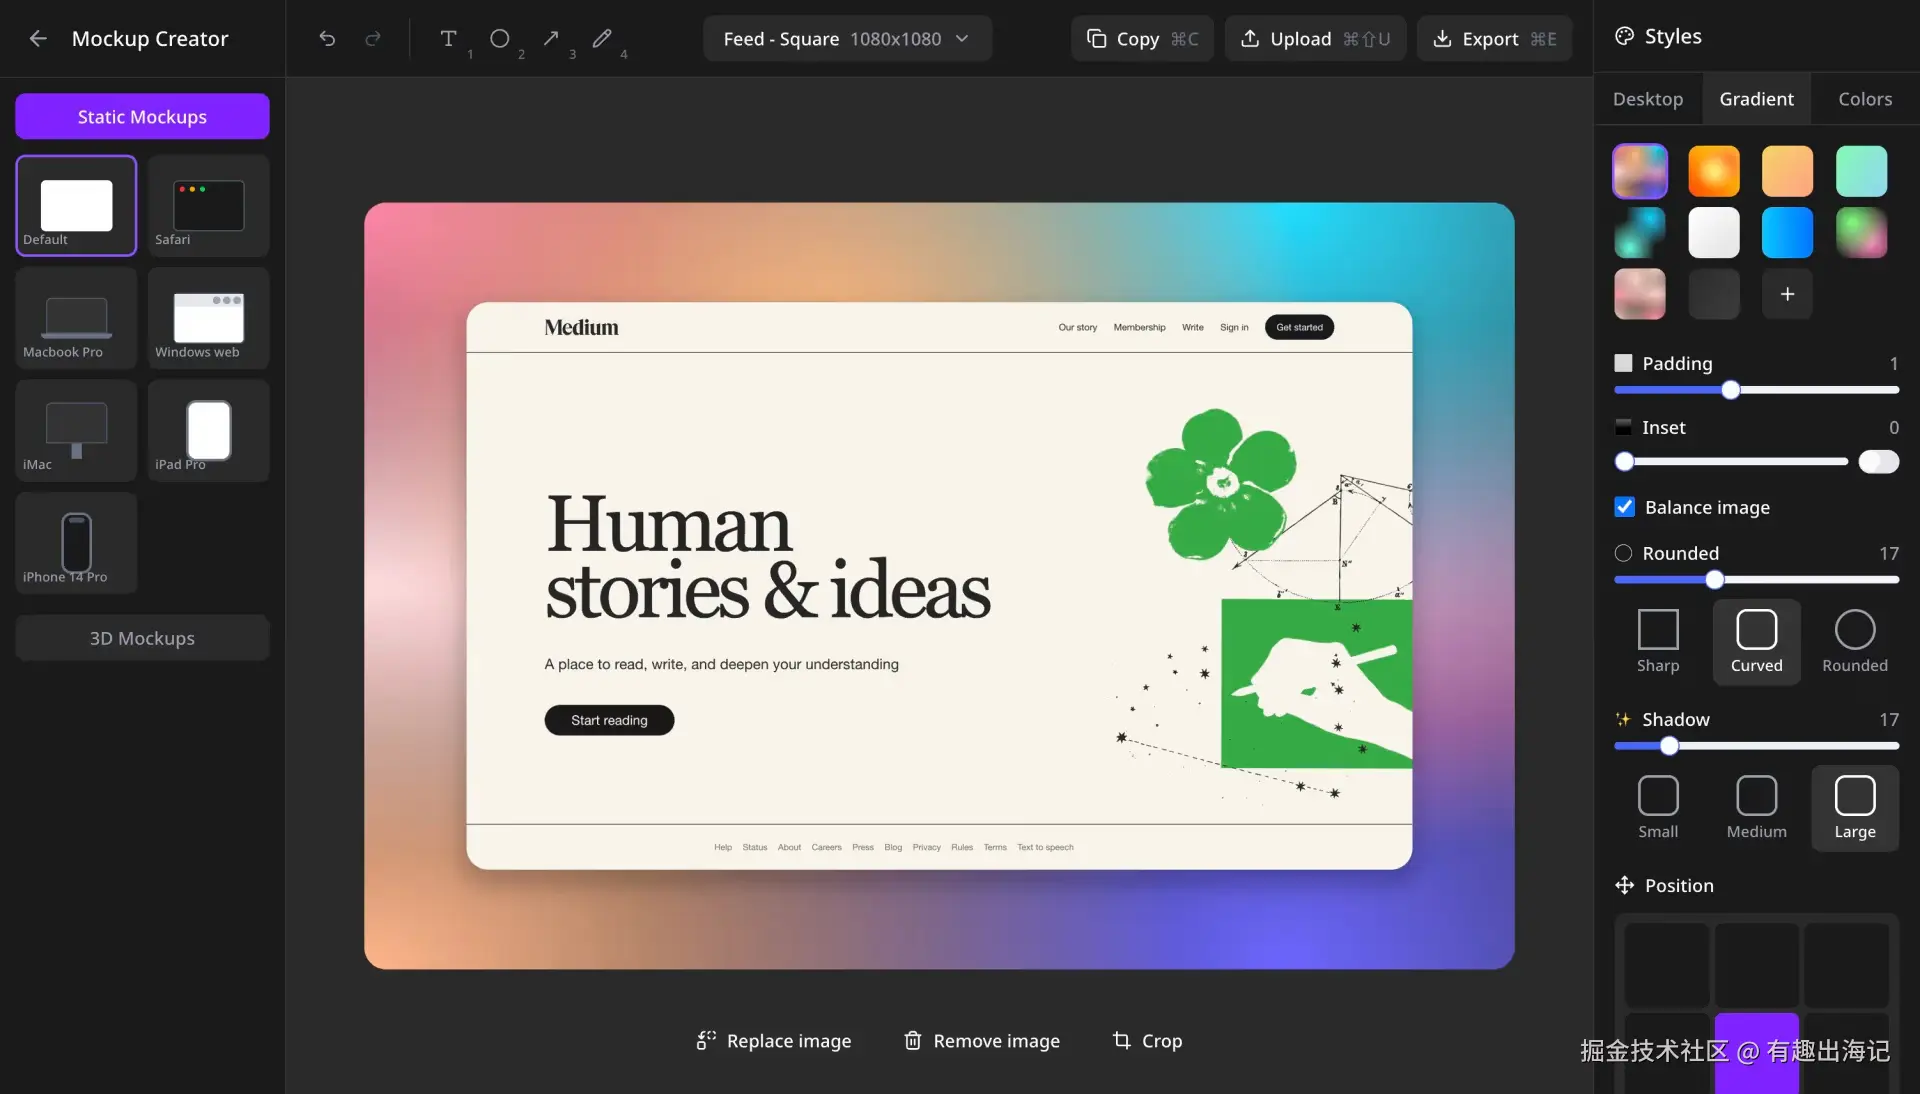Select the arrow drawing tool
The width and height of the screenshot is (1920, 1094).
pos(551,39)
